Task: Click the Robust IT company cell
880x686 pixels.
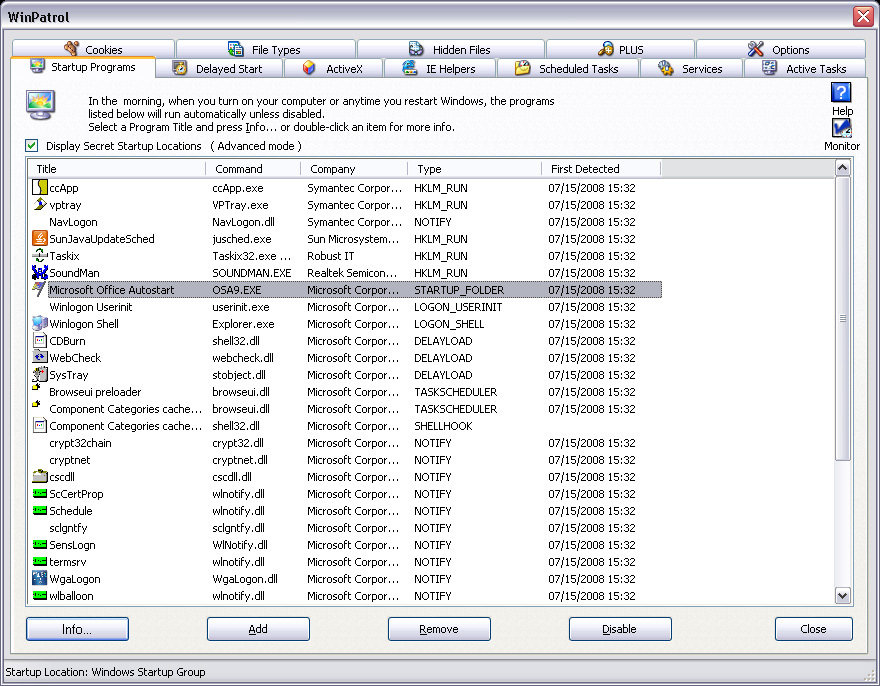Action: [331, 255]
